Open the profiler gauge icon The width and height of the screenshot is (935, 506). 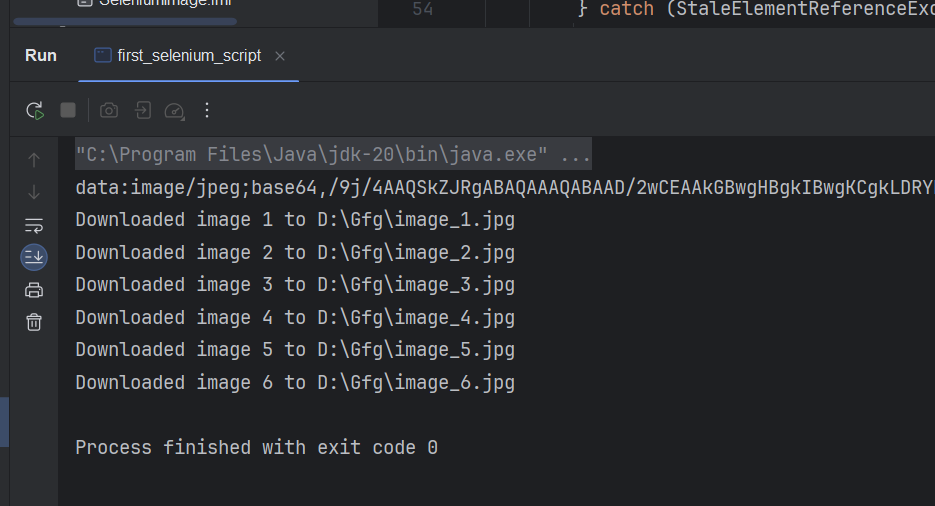(x=175, y=110)
